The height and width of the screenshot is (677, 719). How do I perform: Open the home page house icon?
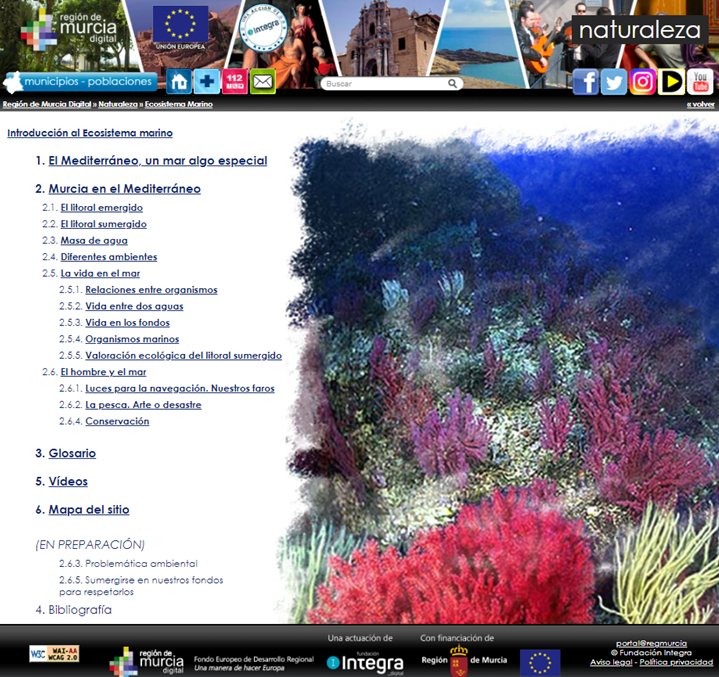[x=179, y=81]
